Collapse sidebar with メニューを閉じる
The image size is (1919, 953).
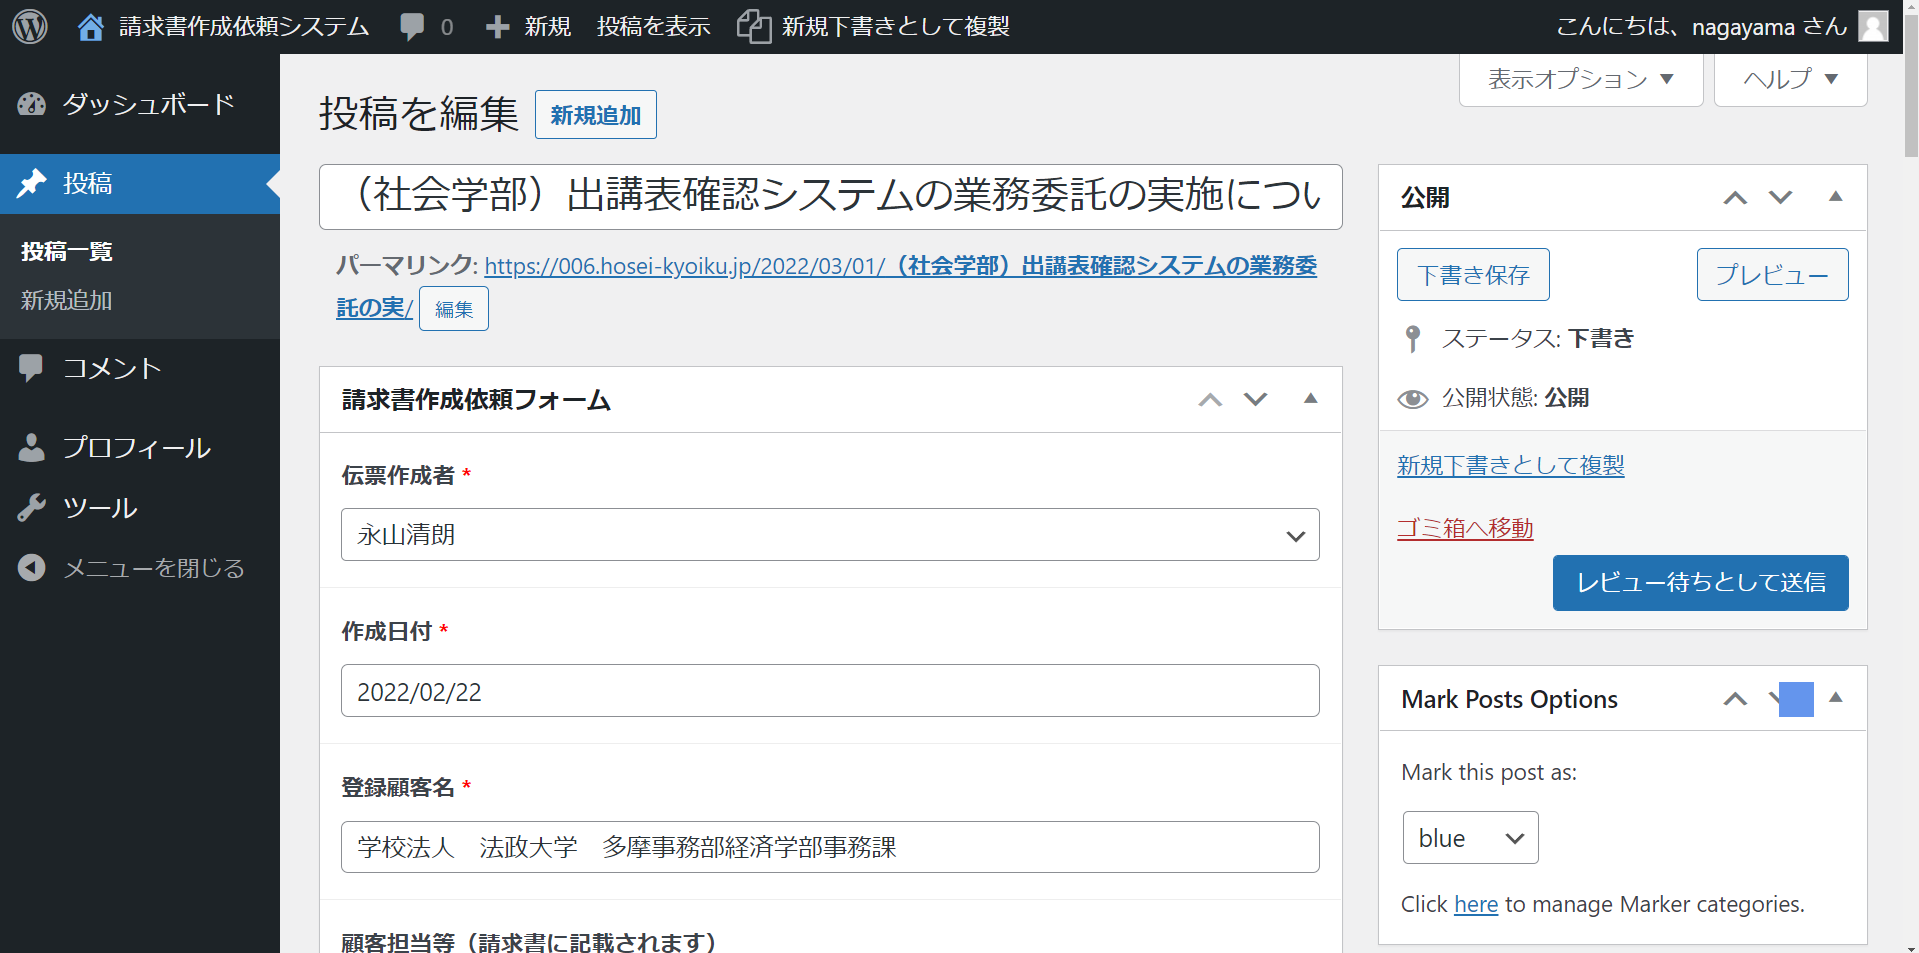(153, 568)
